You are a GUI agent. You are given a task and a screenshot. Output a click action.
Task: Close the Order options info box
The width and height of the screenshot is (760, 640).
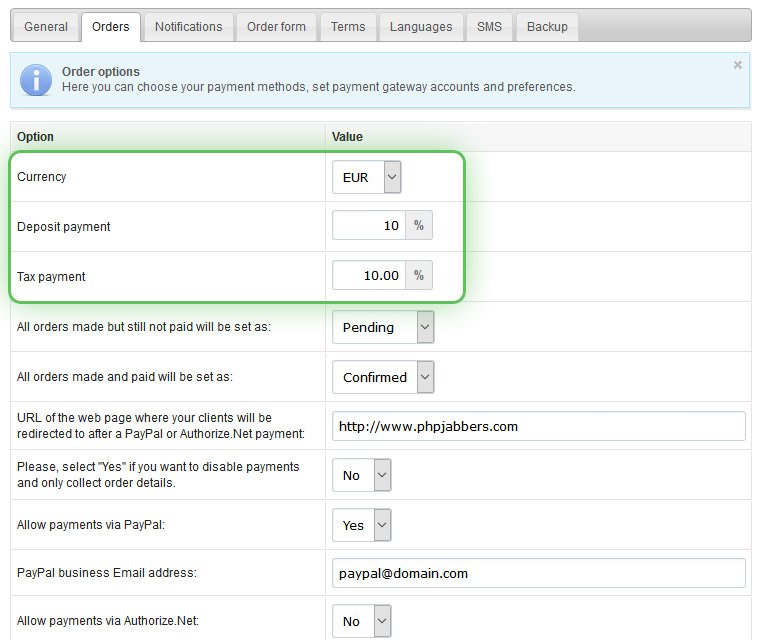[737, 65]
